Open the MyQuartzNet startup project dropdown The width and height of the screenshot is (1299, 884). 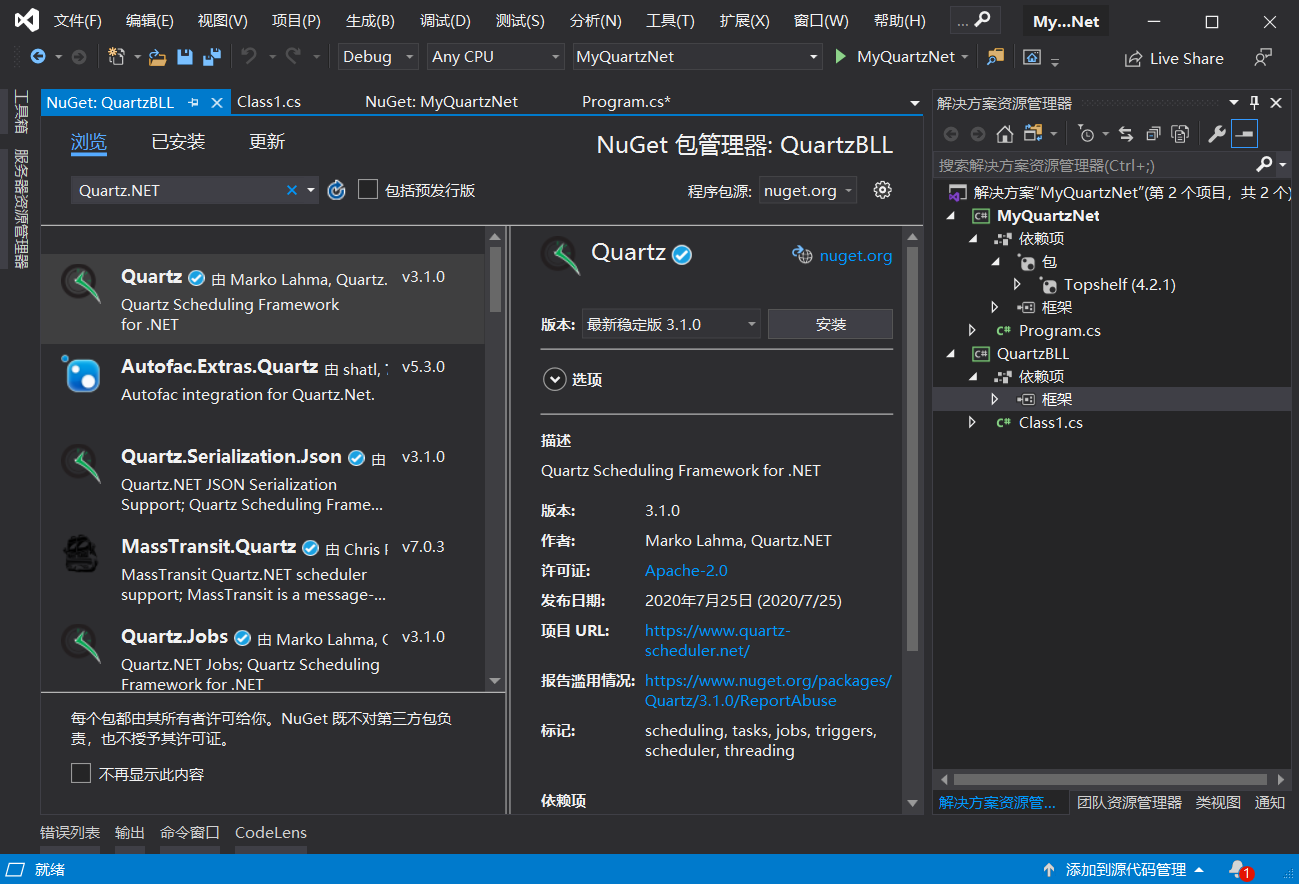(x=698, y=57)
